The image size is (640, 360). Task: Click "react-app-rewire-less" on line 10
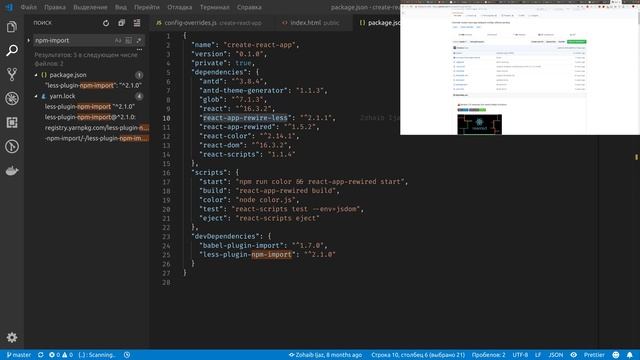tap(245, 118)
